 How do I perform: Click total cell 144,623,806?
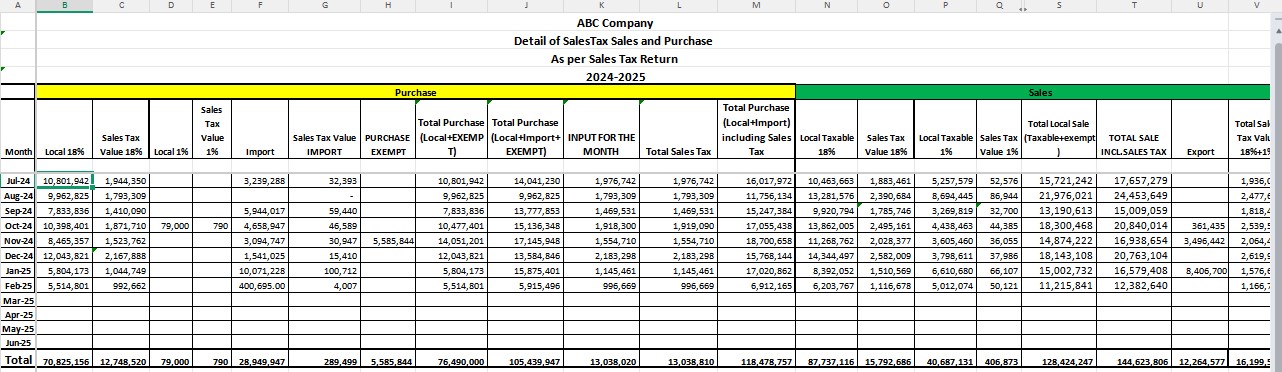(1133, 359)
